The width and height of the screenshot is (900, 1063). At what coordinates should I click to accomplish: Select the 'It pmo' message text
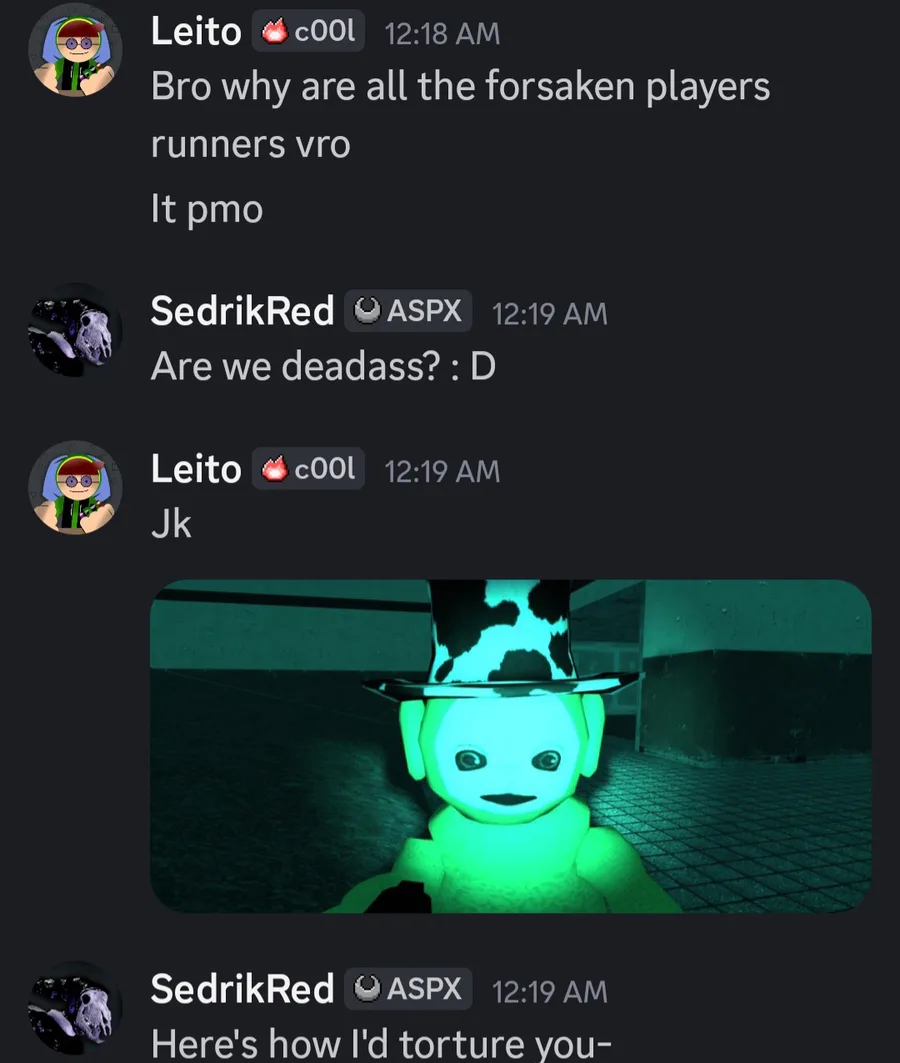pyautogui.click(x=207, y=209)
